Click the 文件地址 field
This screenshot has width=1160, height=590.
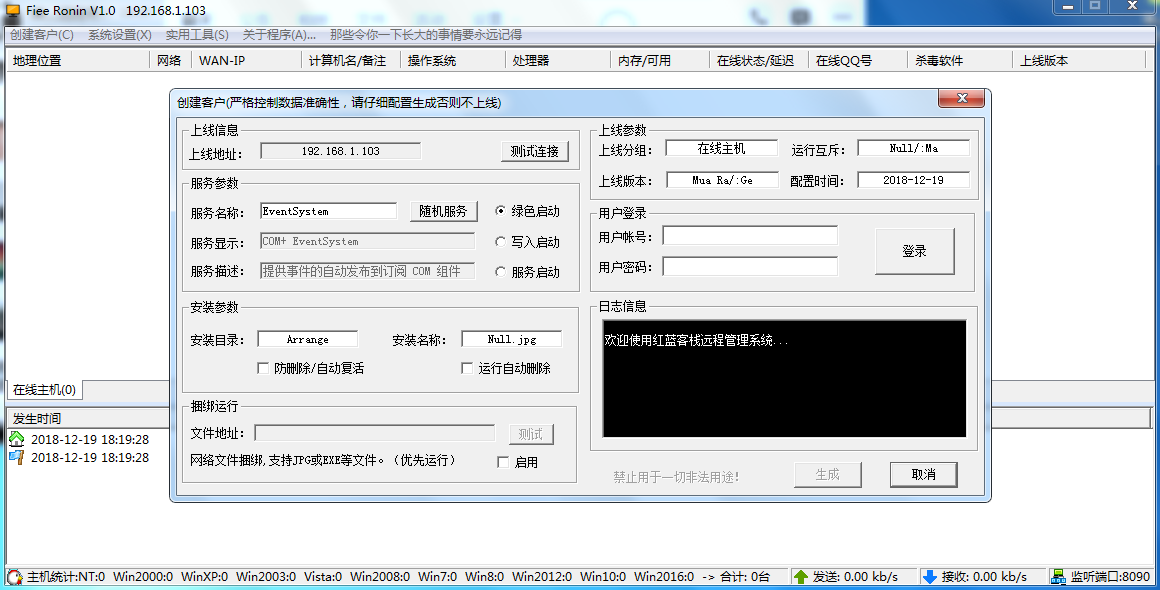tap(375, 433)
